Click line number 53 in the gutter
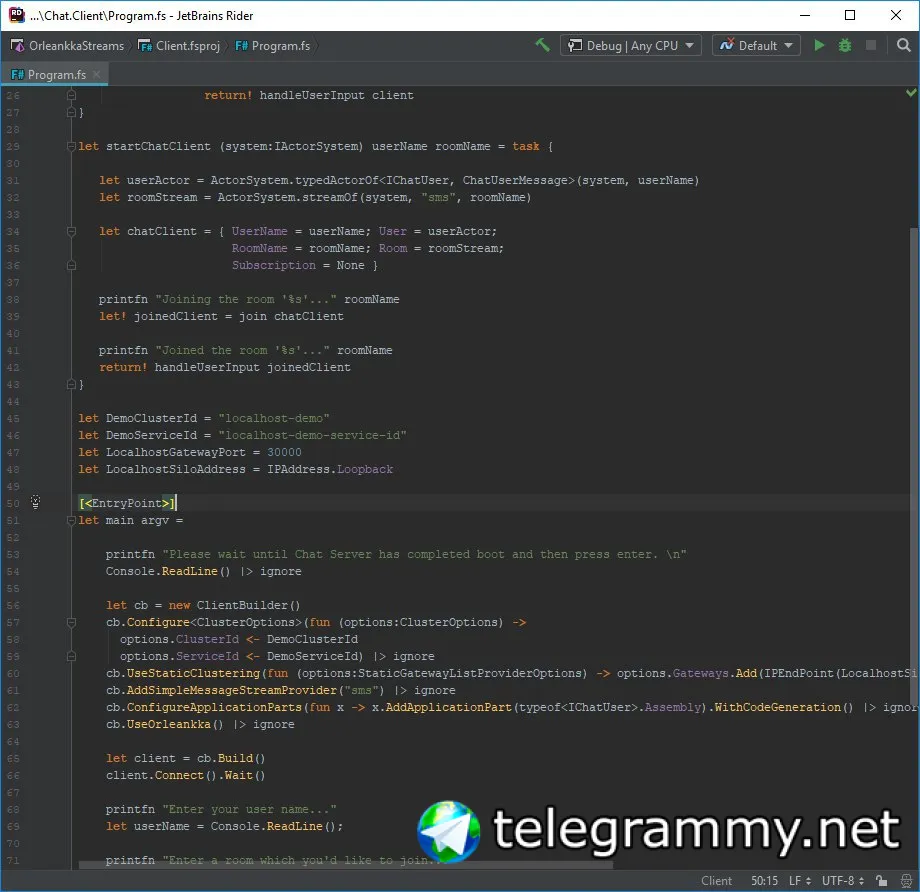Image resolution: width=920 pixels, height=892 pixels. point(13,555)
